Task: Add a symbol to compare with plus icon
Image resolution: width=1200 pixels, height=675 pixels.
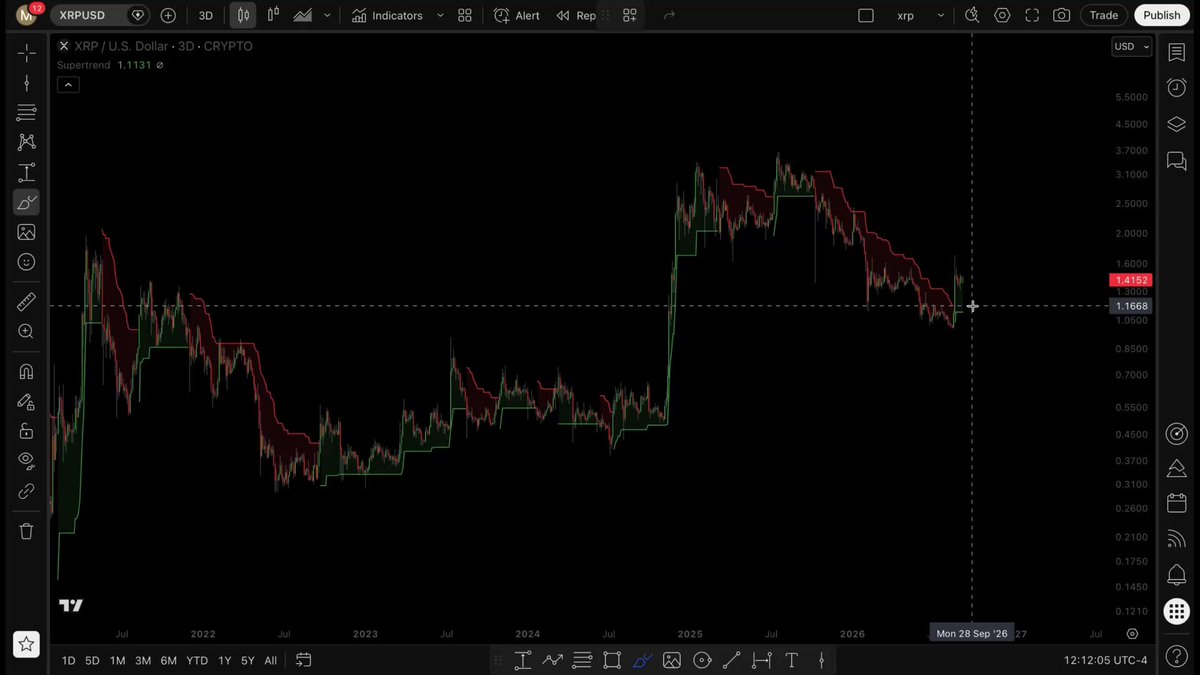Action: (x=168, y=15)
